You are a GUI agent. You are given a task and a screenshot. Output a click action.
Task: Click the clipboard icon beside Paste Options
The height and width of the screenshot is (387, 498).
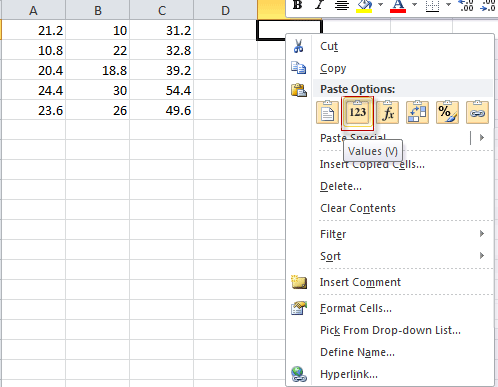pos(299,90)
